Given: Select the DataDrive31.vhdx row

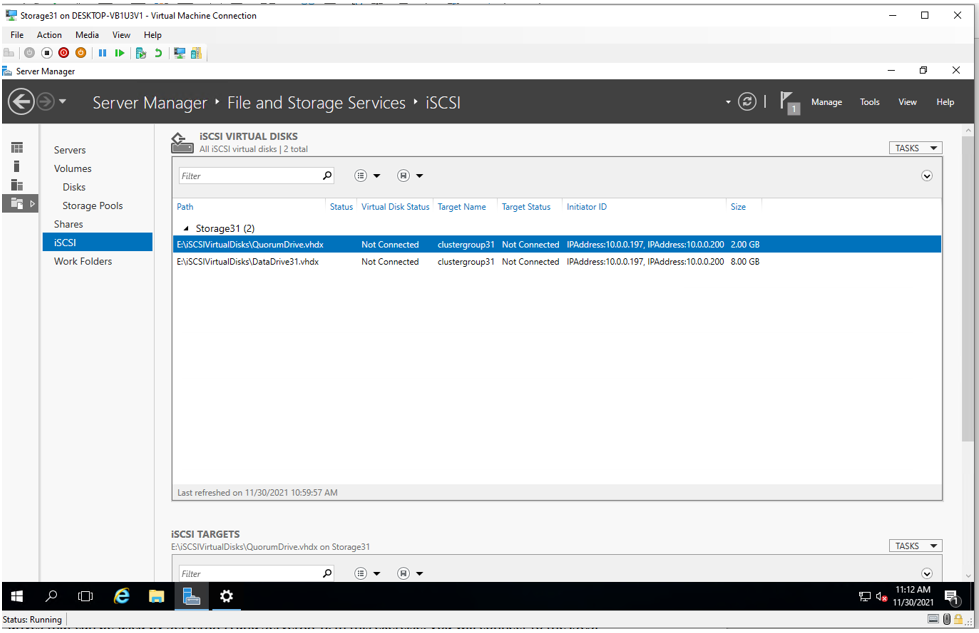Looking at the screenshot, I should click(557, 262).
